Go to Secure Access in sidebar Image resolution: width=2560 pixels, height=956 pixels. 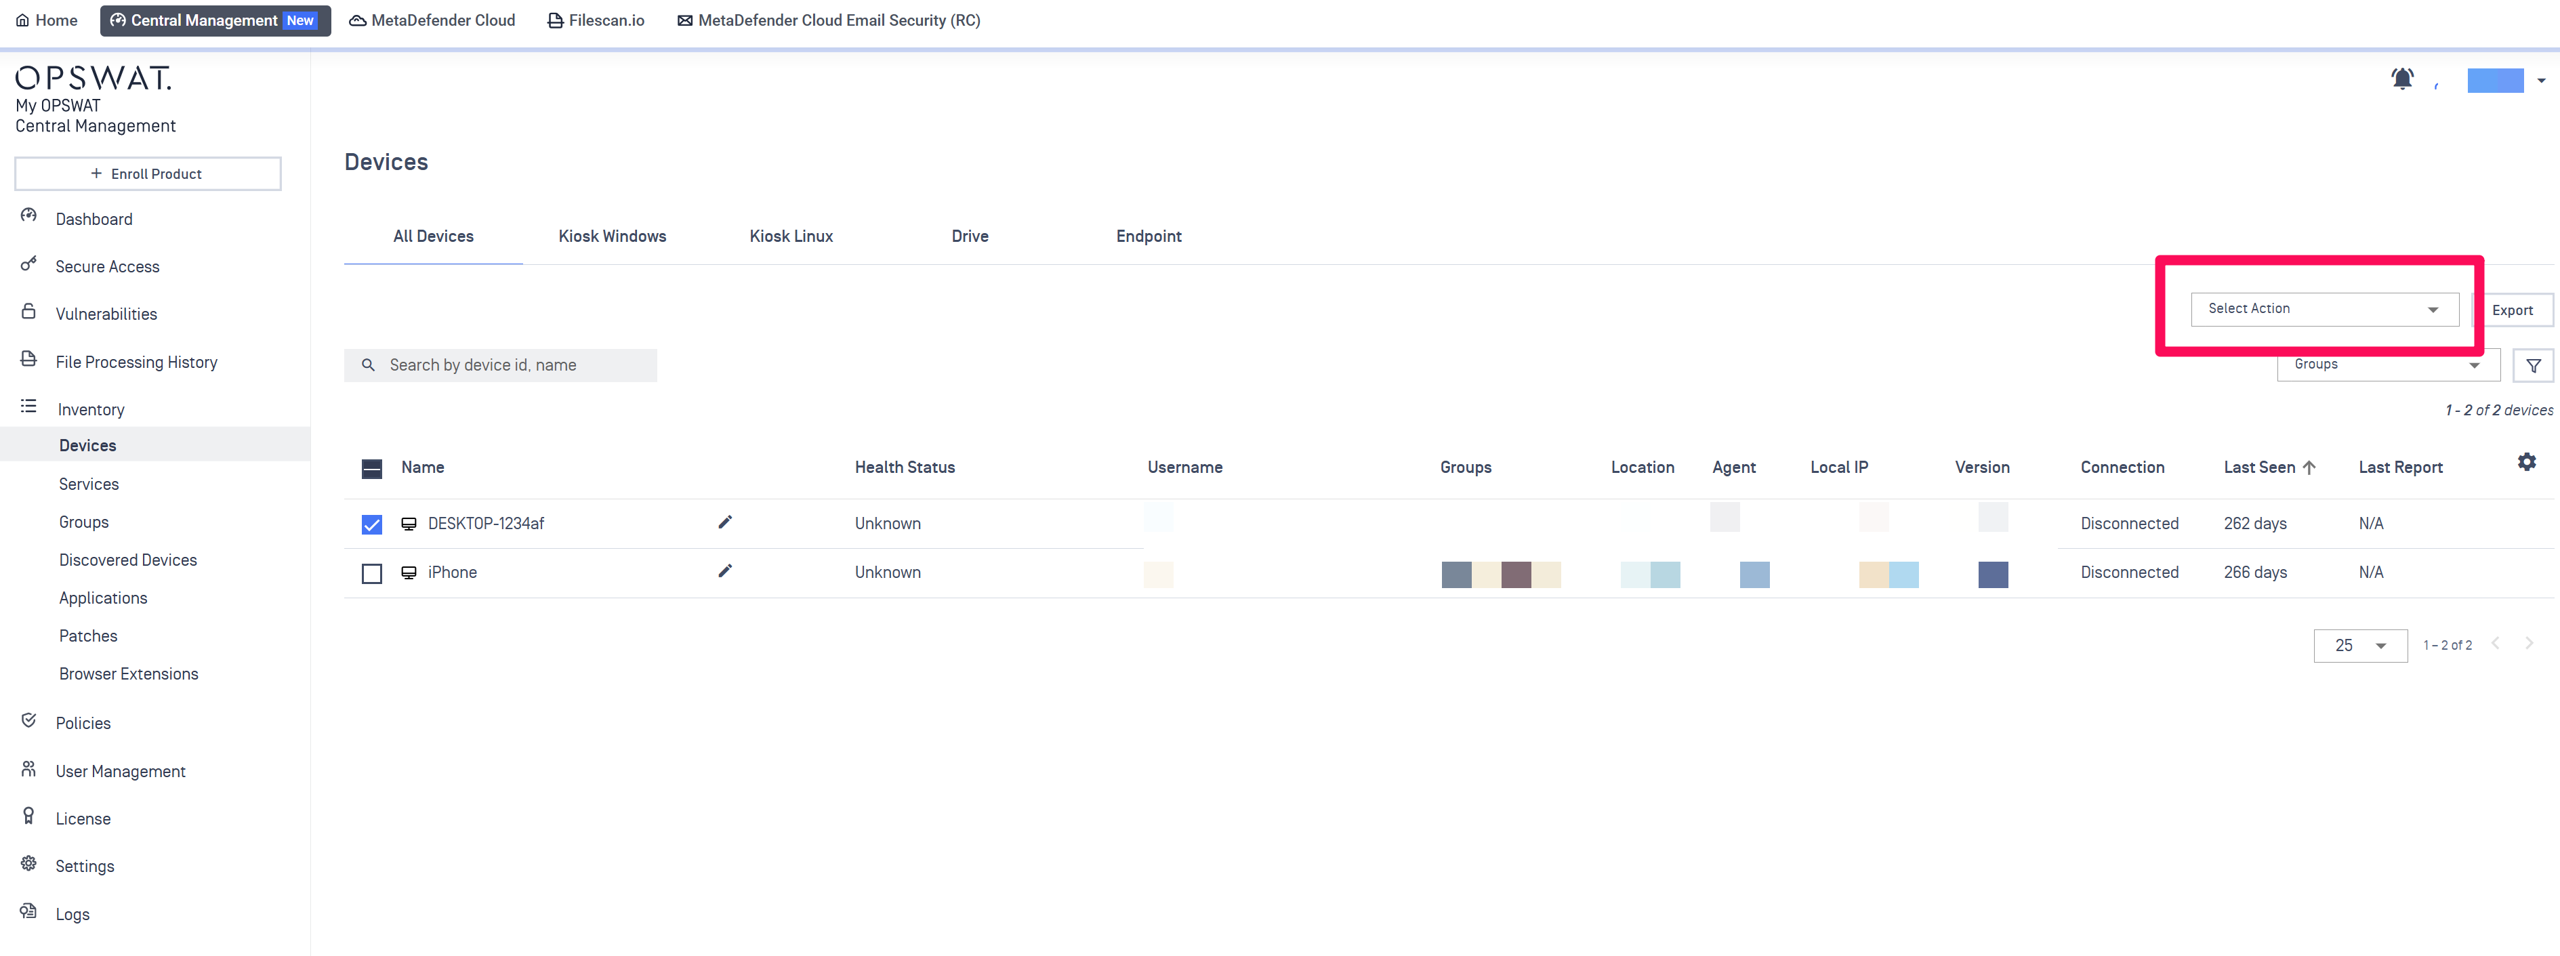tap(107, 267)
